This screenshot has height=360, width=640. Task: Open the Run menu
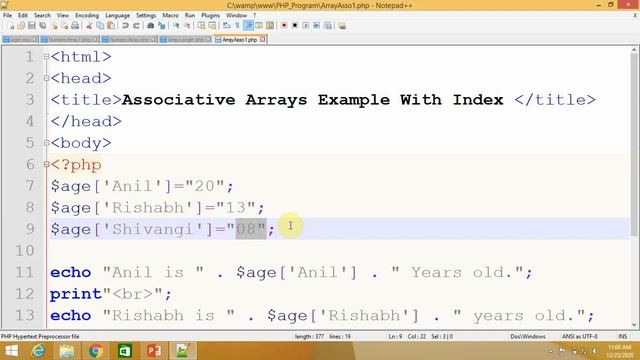pos(190,16)
